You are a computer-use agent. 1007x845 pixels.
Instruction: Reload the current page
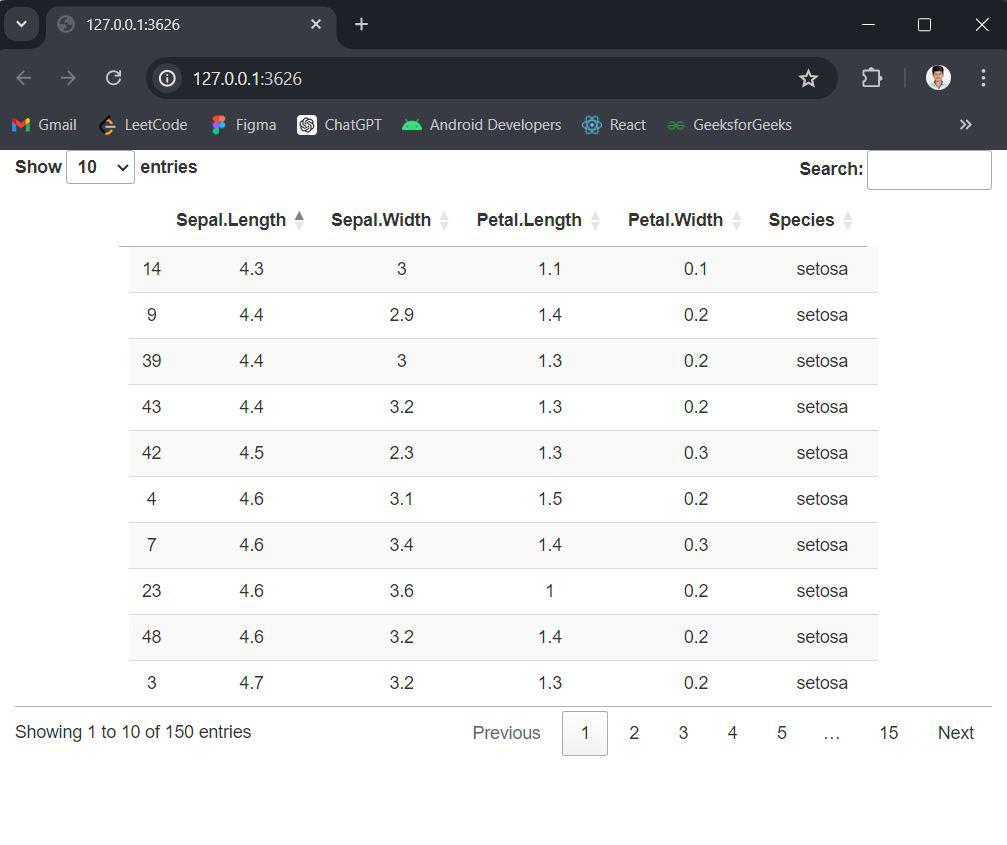[x=113, y=78]
